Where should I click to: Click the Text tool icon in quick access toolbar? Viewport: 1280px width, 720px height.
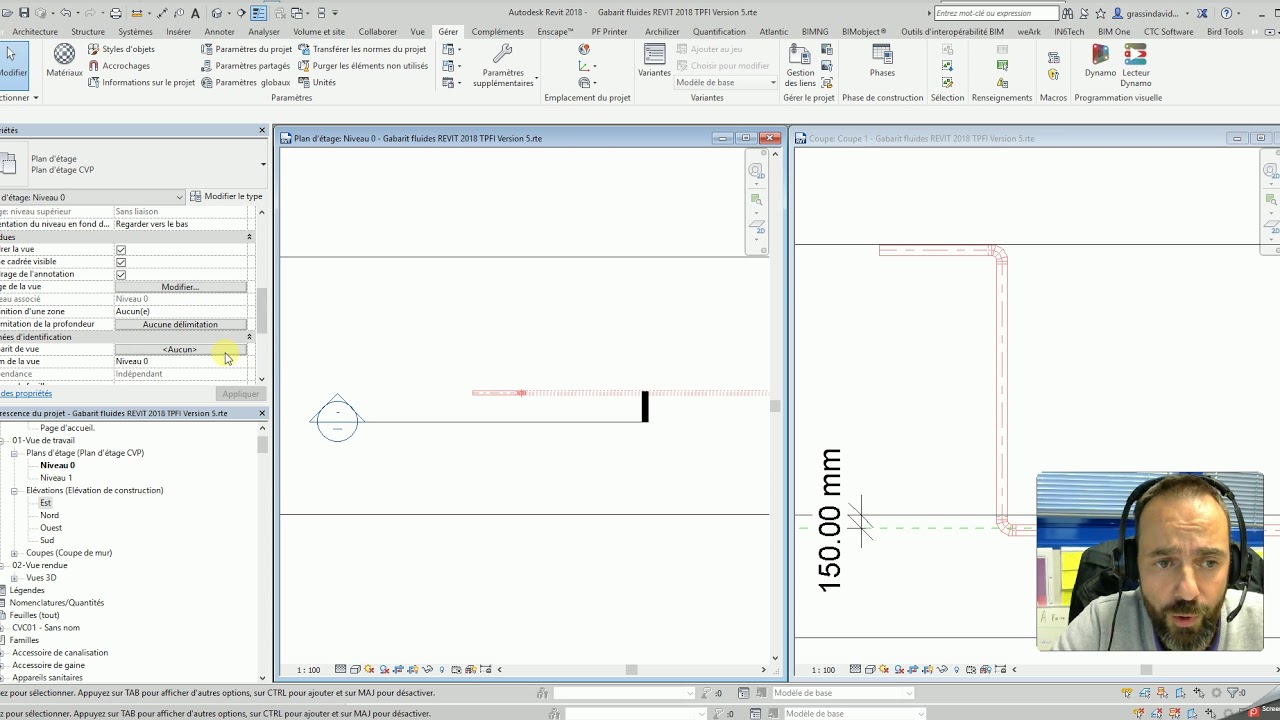(195, 13)
